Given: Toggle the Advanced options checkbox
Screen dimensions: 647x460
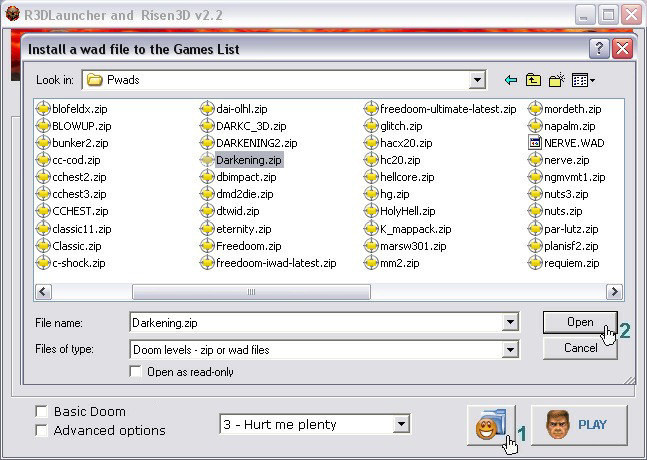Looking at the screenshot, I should coord(41,430).
